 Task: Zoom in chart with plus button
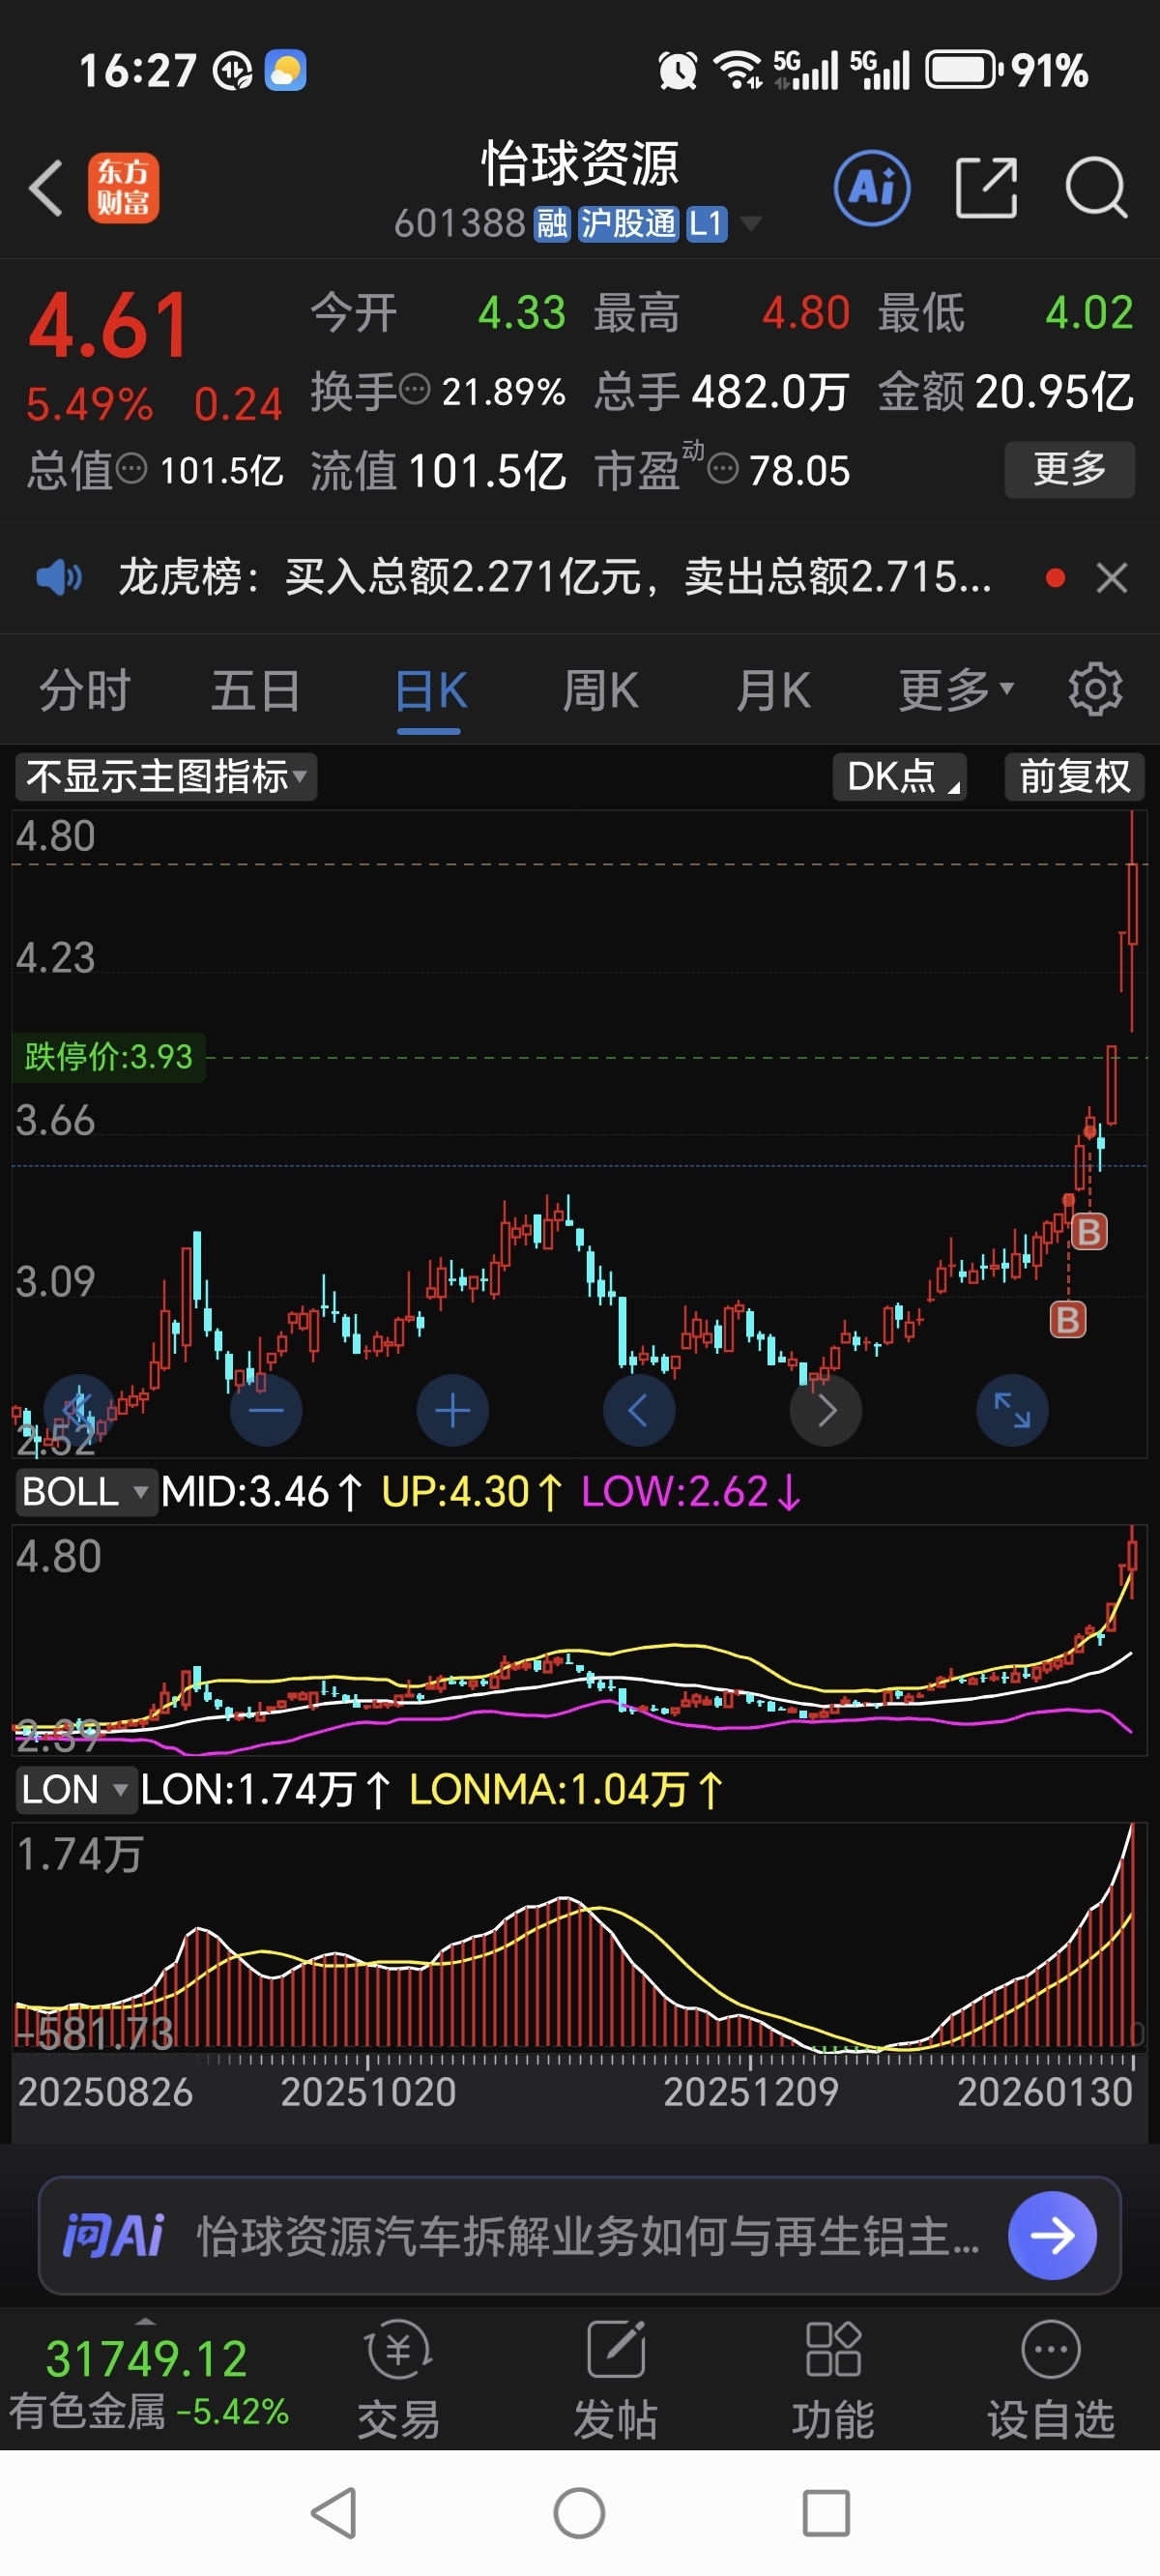(453, 1411)
